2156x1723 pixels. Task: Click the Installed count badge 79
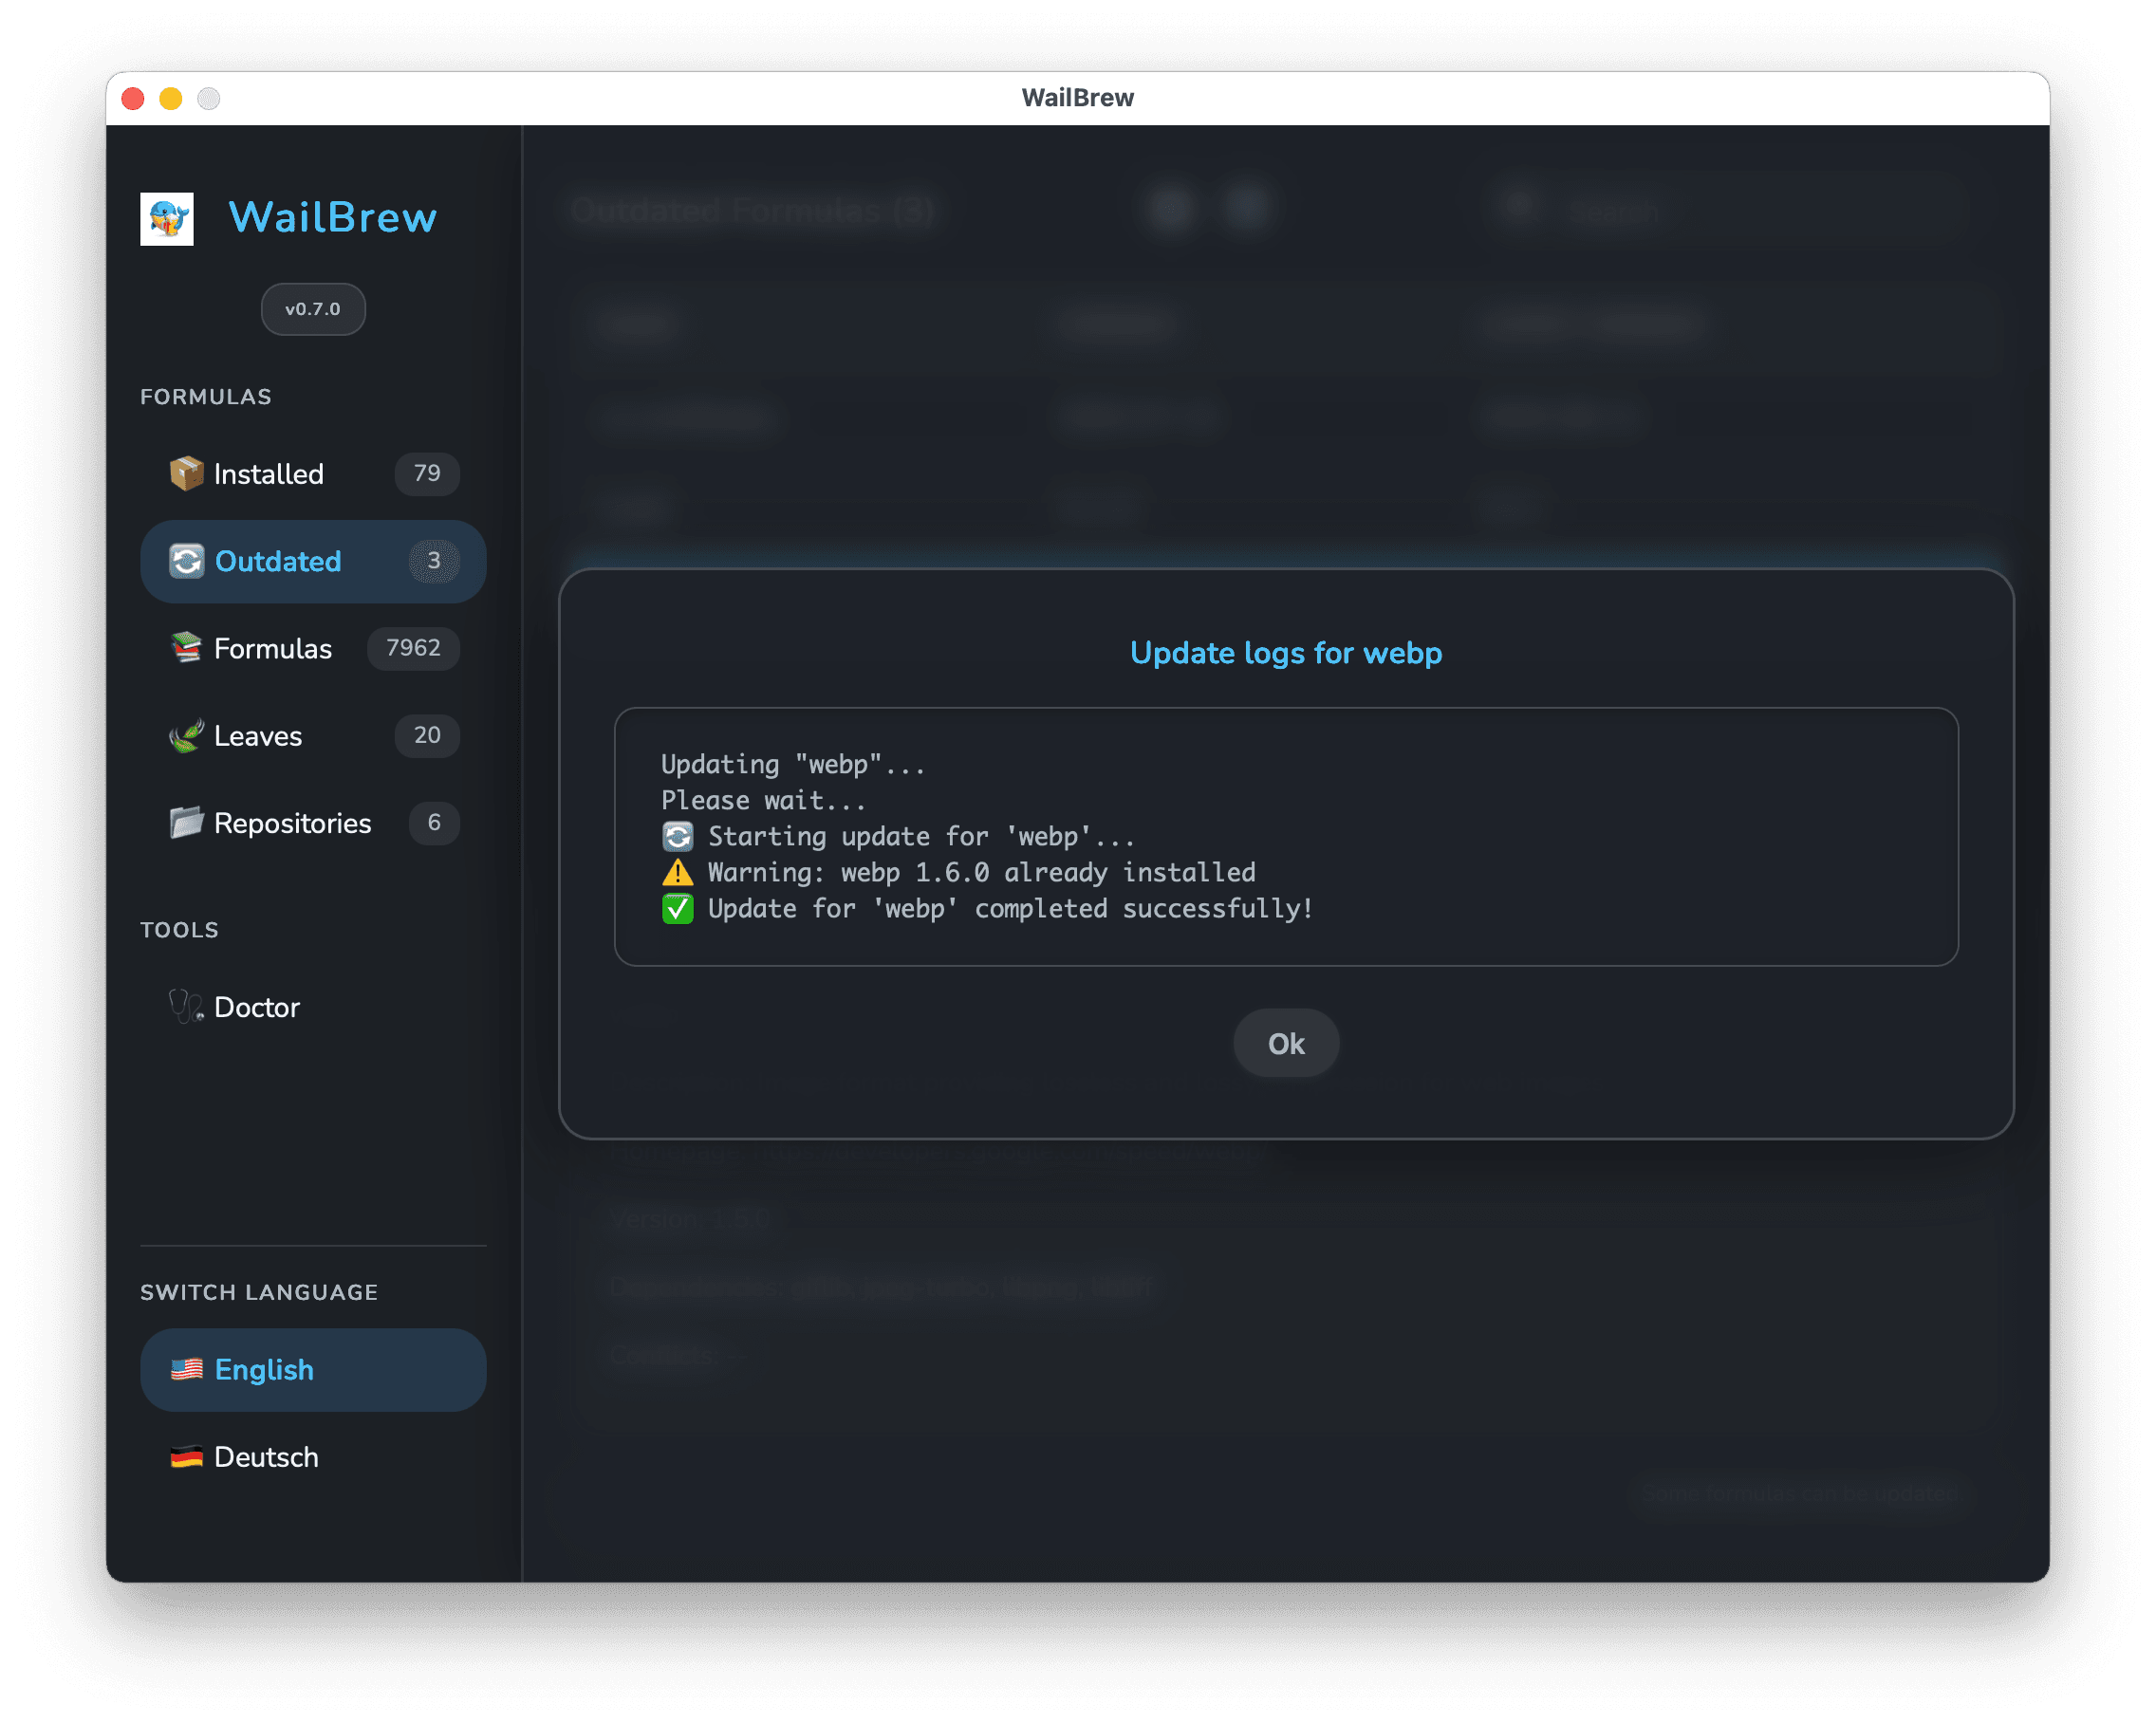pos(427,473)
